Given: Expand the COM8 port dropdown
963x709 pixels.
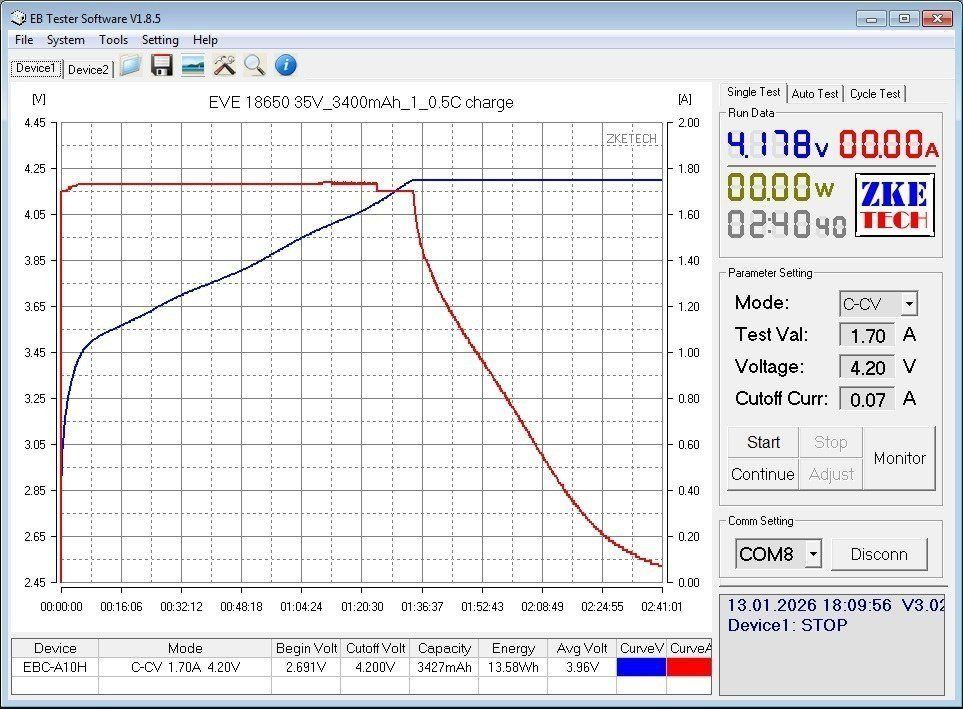Looking at the screenshot, I should tap(814, 553).
